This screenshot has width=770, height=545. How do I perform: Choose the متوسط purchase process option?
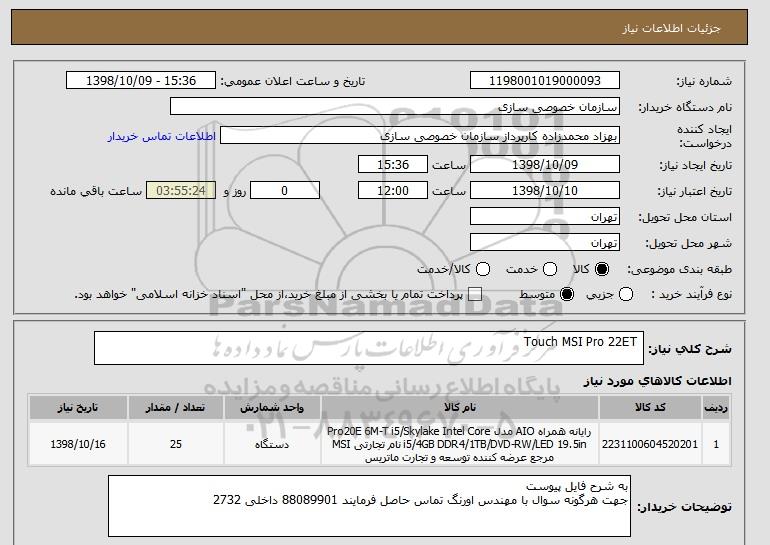click(567, 295)
